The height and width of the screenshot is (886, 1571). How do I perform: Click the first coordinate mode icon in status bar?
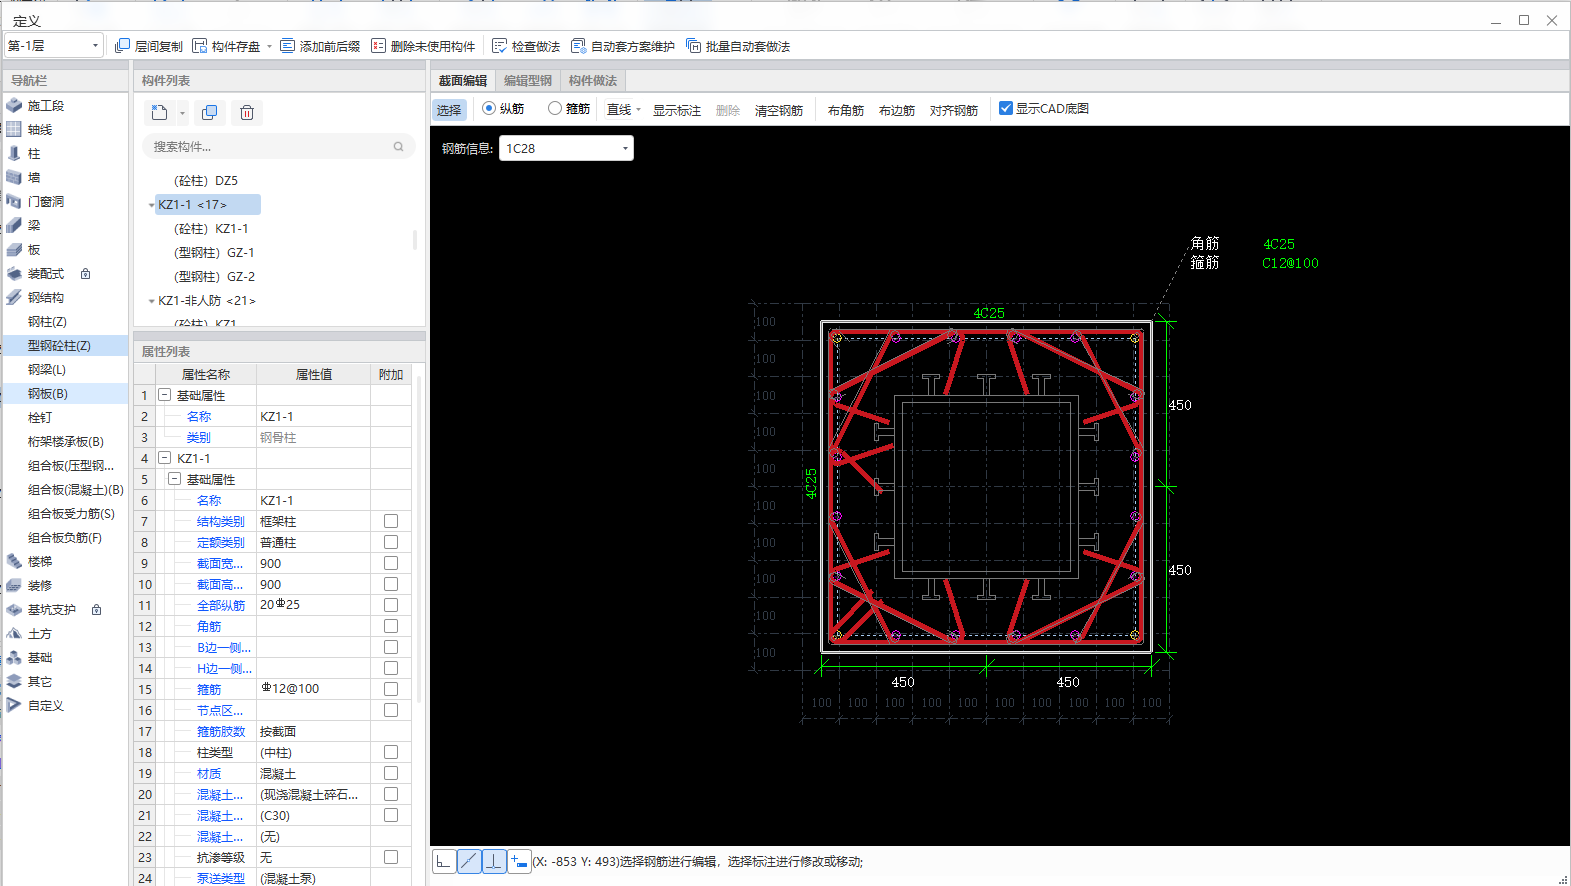tap(444, 861)
